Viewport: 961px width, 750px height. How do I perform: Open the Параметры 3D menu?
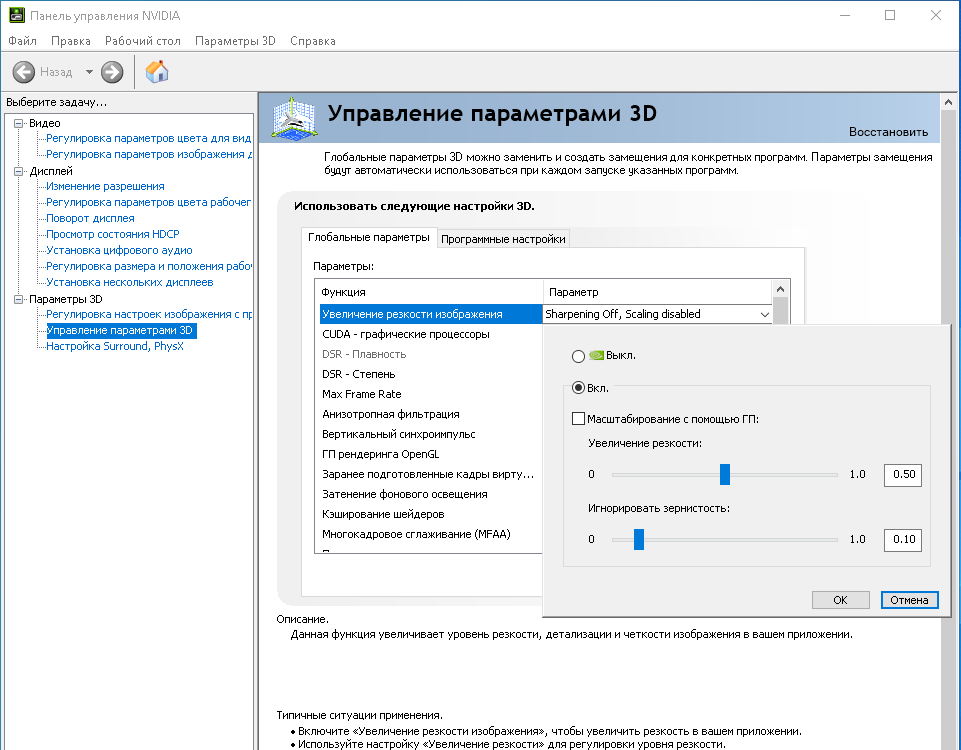click(235, 41)
